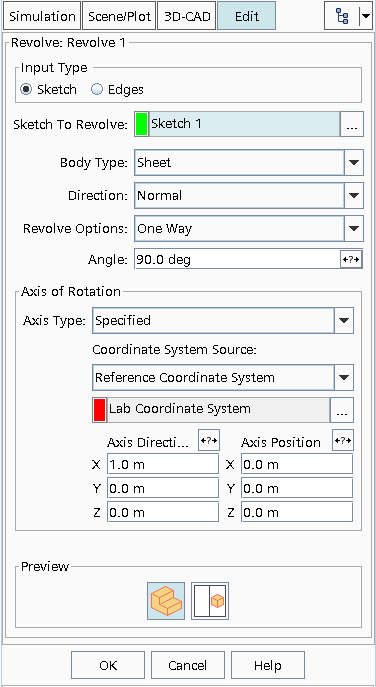Browse for Sketch To Revolve ellipsis button
This screenshot has height=687, width=376.
coord(352,124)
